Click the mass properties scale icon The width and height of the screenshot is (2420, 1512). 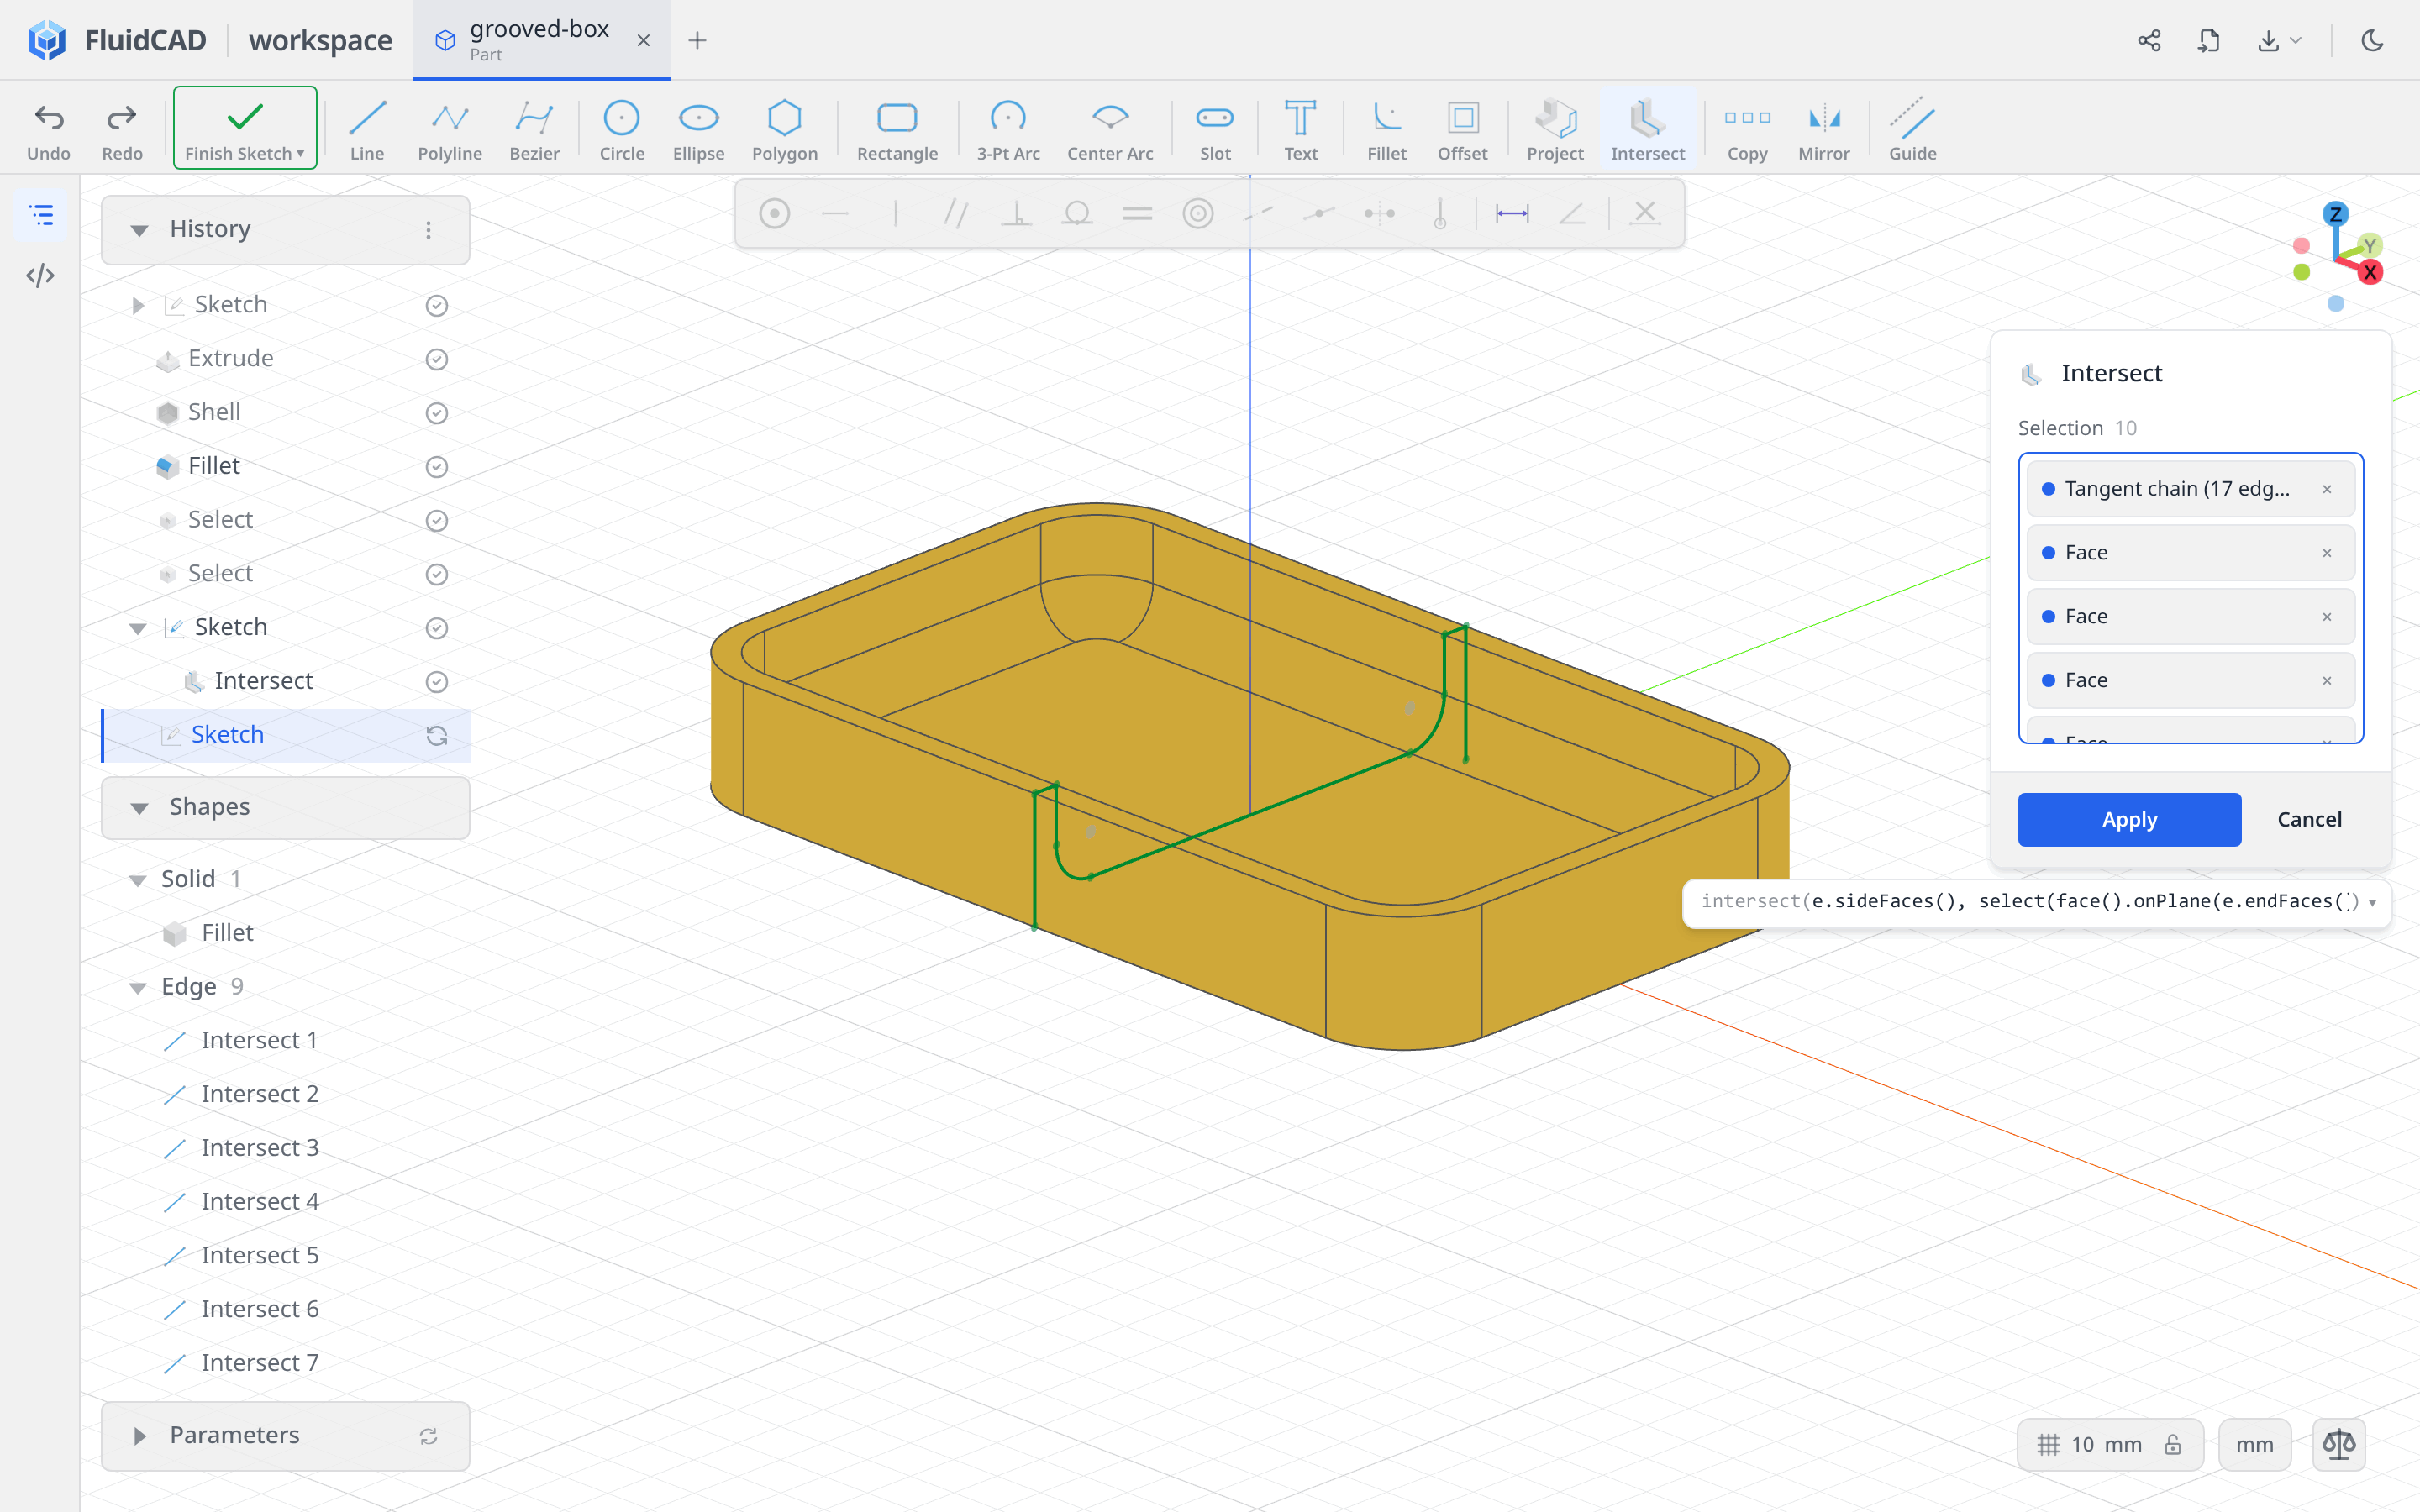(2338, 1444)
